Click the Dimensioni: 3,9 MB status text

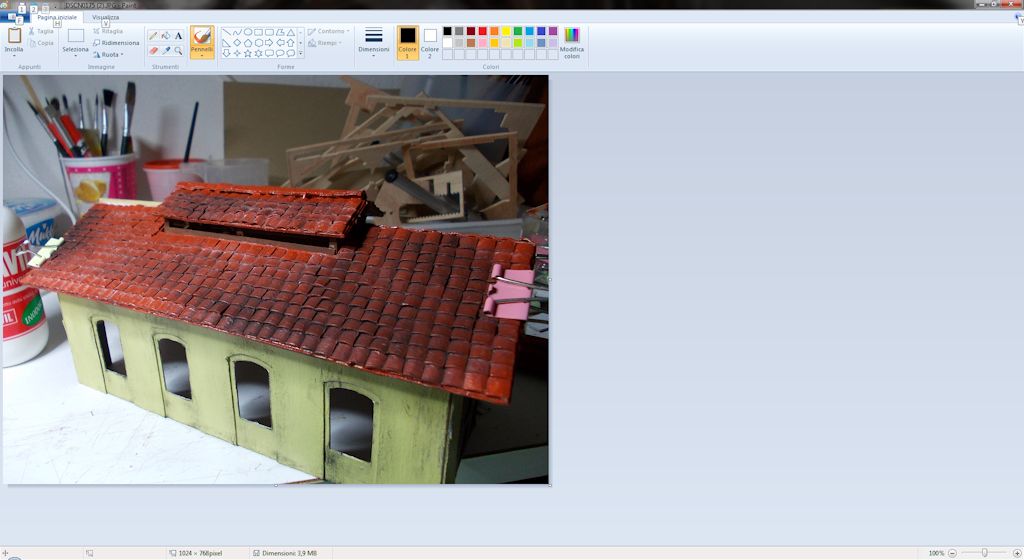click(289, 553)
